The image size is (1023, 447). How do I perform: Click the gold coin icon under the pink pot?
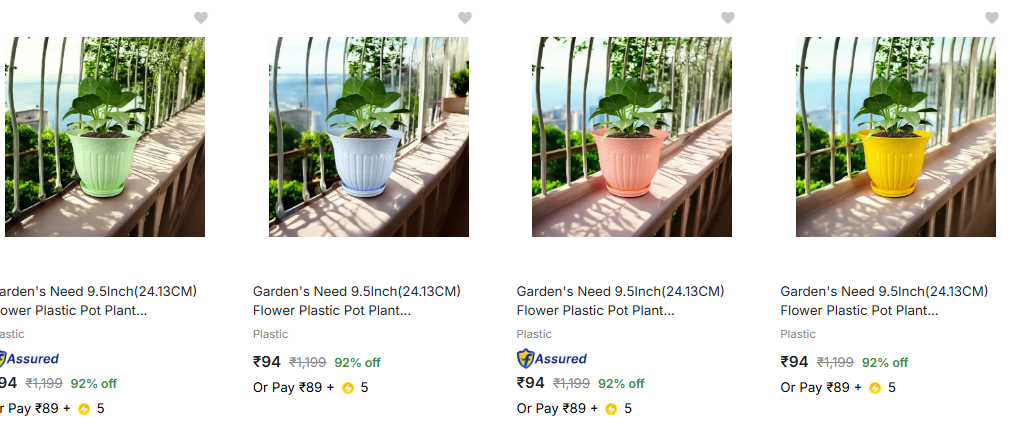(612, 409)
